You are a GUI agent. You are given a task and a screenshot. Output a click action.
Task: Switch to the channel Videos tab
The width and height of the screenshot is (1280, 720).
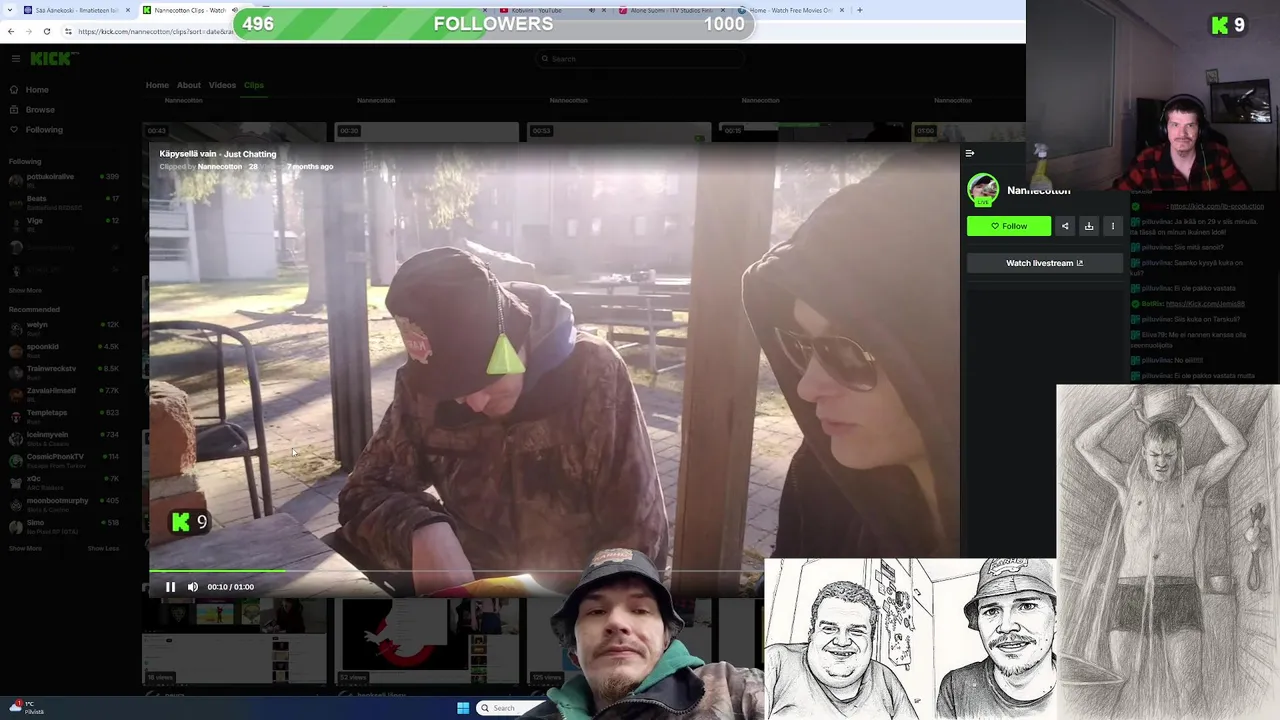[x=222, y=85]
